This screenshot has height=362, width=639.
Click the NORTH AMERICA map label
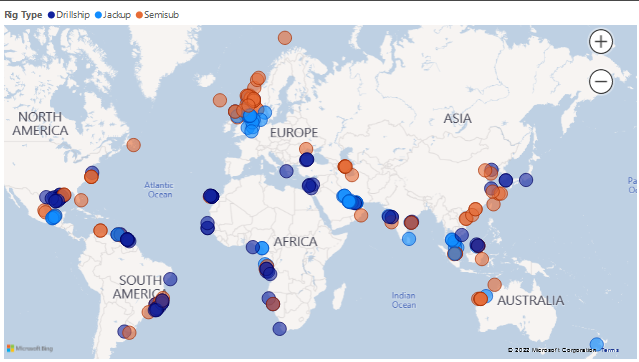coord(40,124)
